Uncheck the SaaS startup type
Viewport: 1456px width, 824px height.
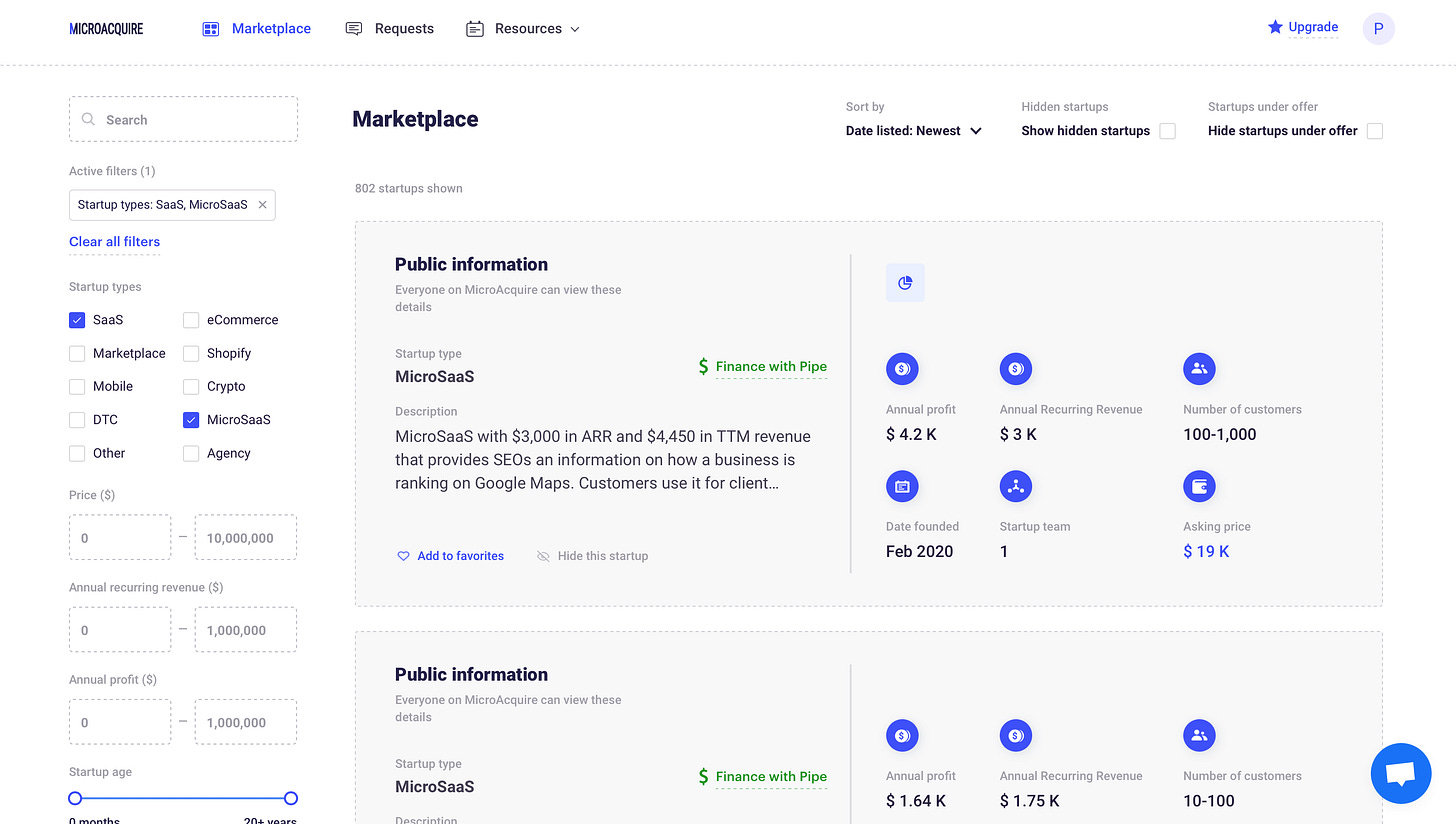(77, 320)
